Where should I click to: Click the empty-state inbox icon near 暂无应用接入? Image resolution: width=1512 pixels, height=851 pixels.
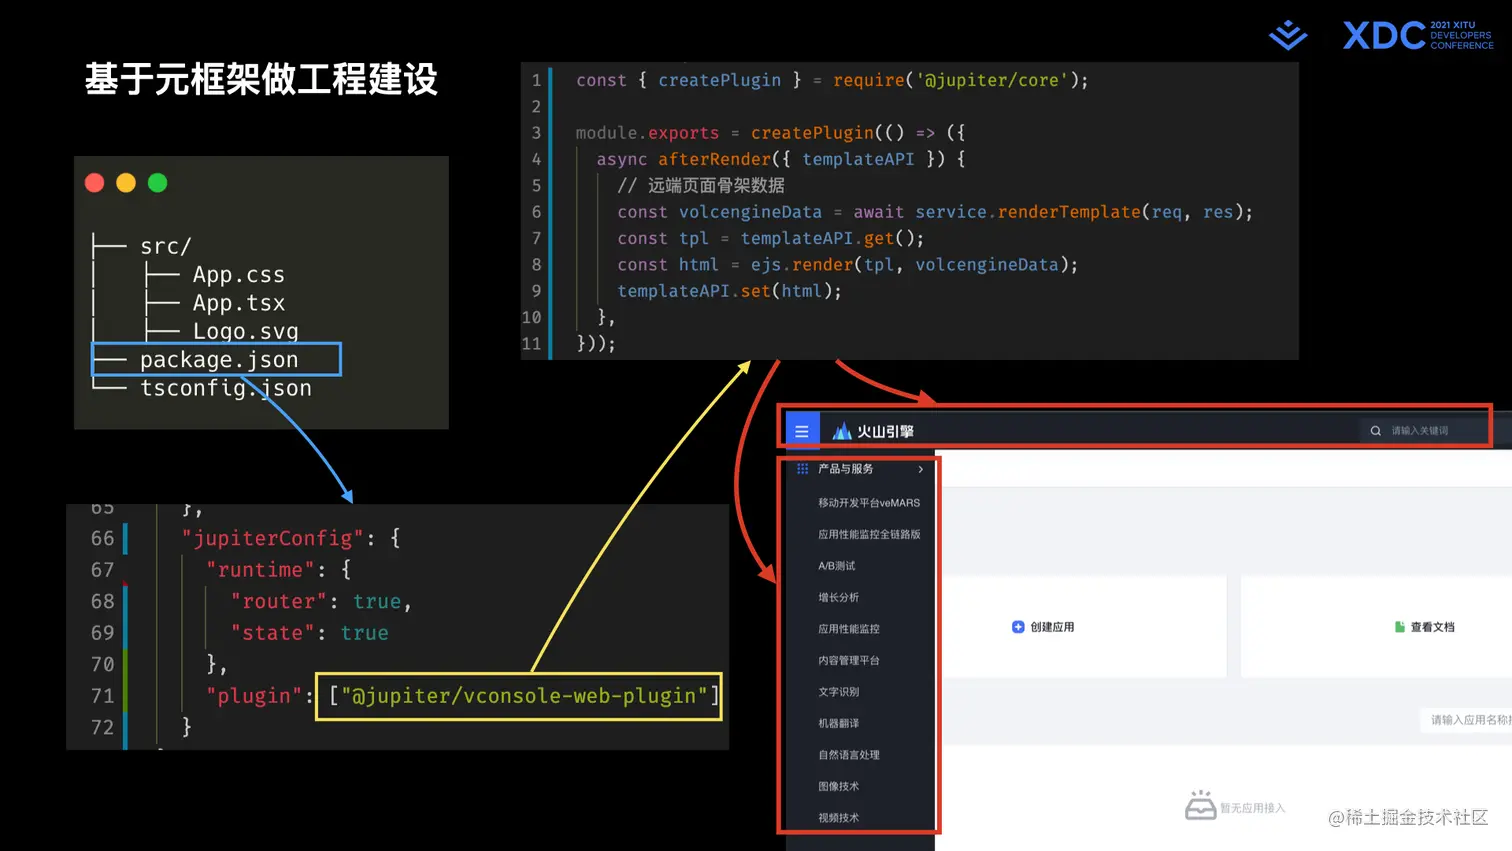click(1200, 805)
